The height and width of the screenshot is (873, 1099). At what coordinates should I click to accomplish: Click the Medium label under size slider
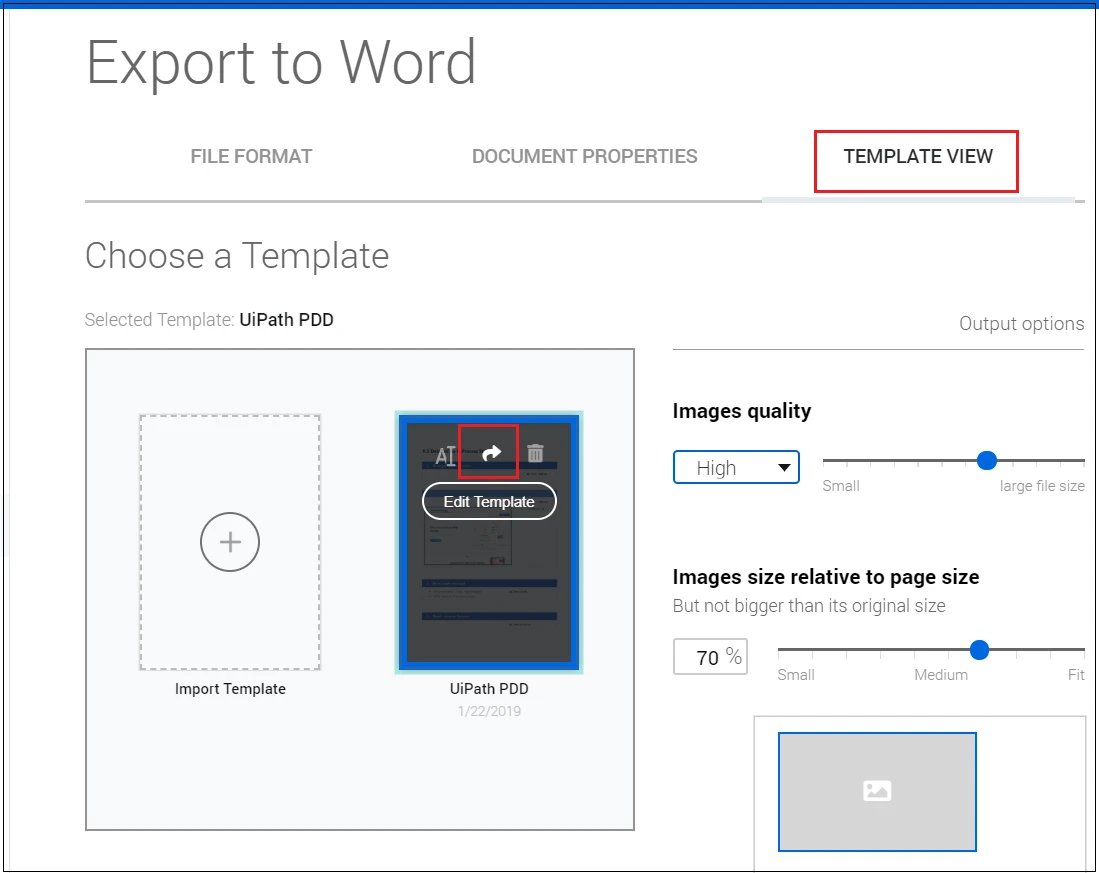point(941,675)
